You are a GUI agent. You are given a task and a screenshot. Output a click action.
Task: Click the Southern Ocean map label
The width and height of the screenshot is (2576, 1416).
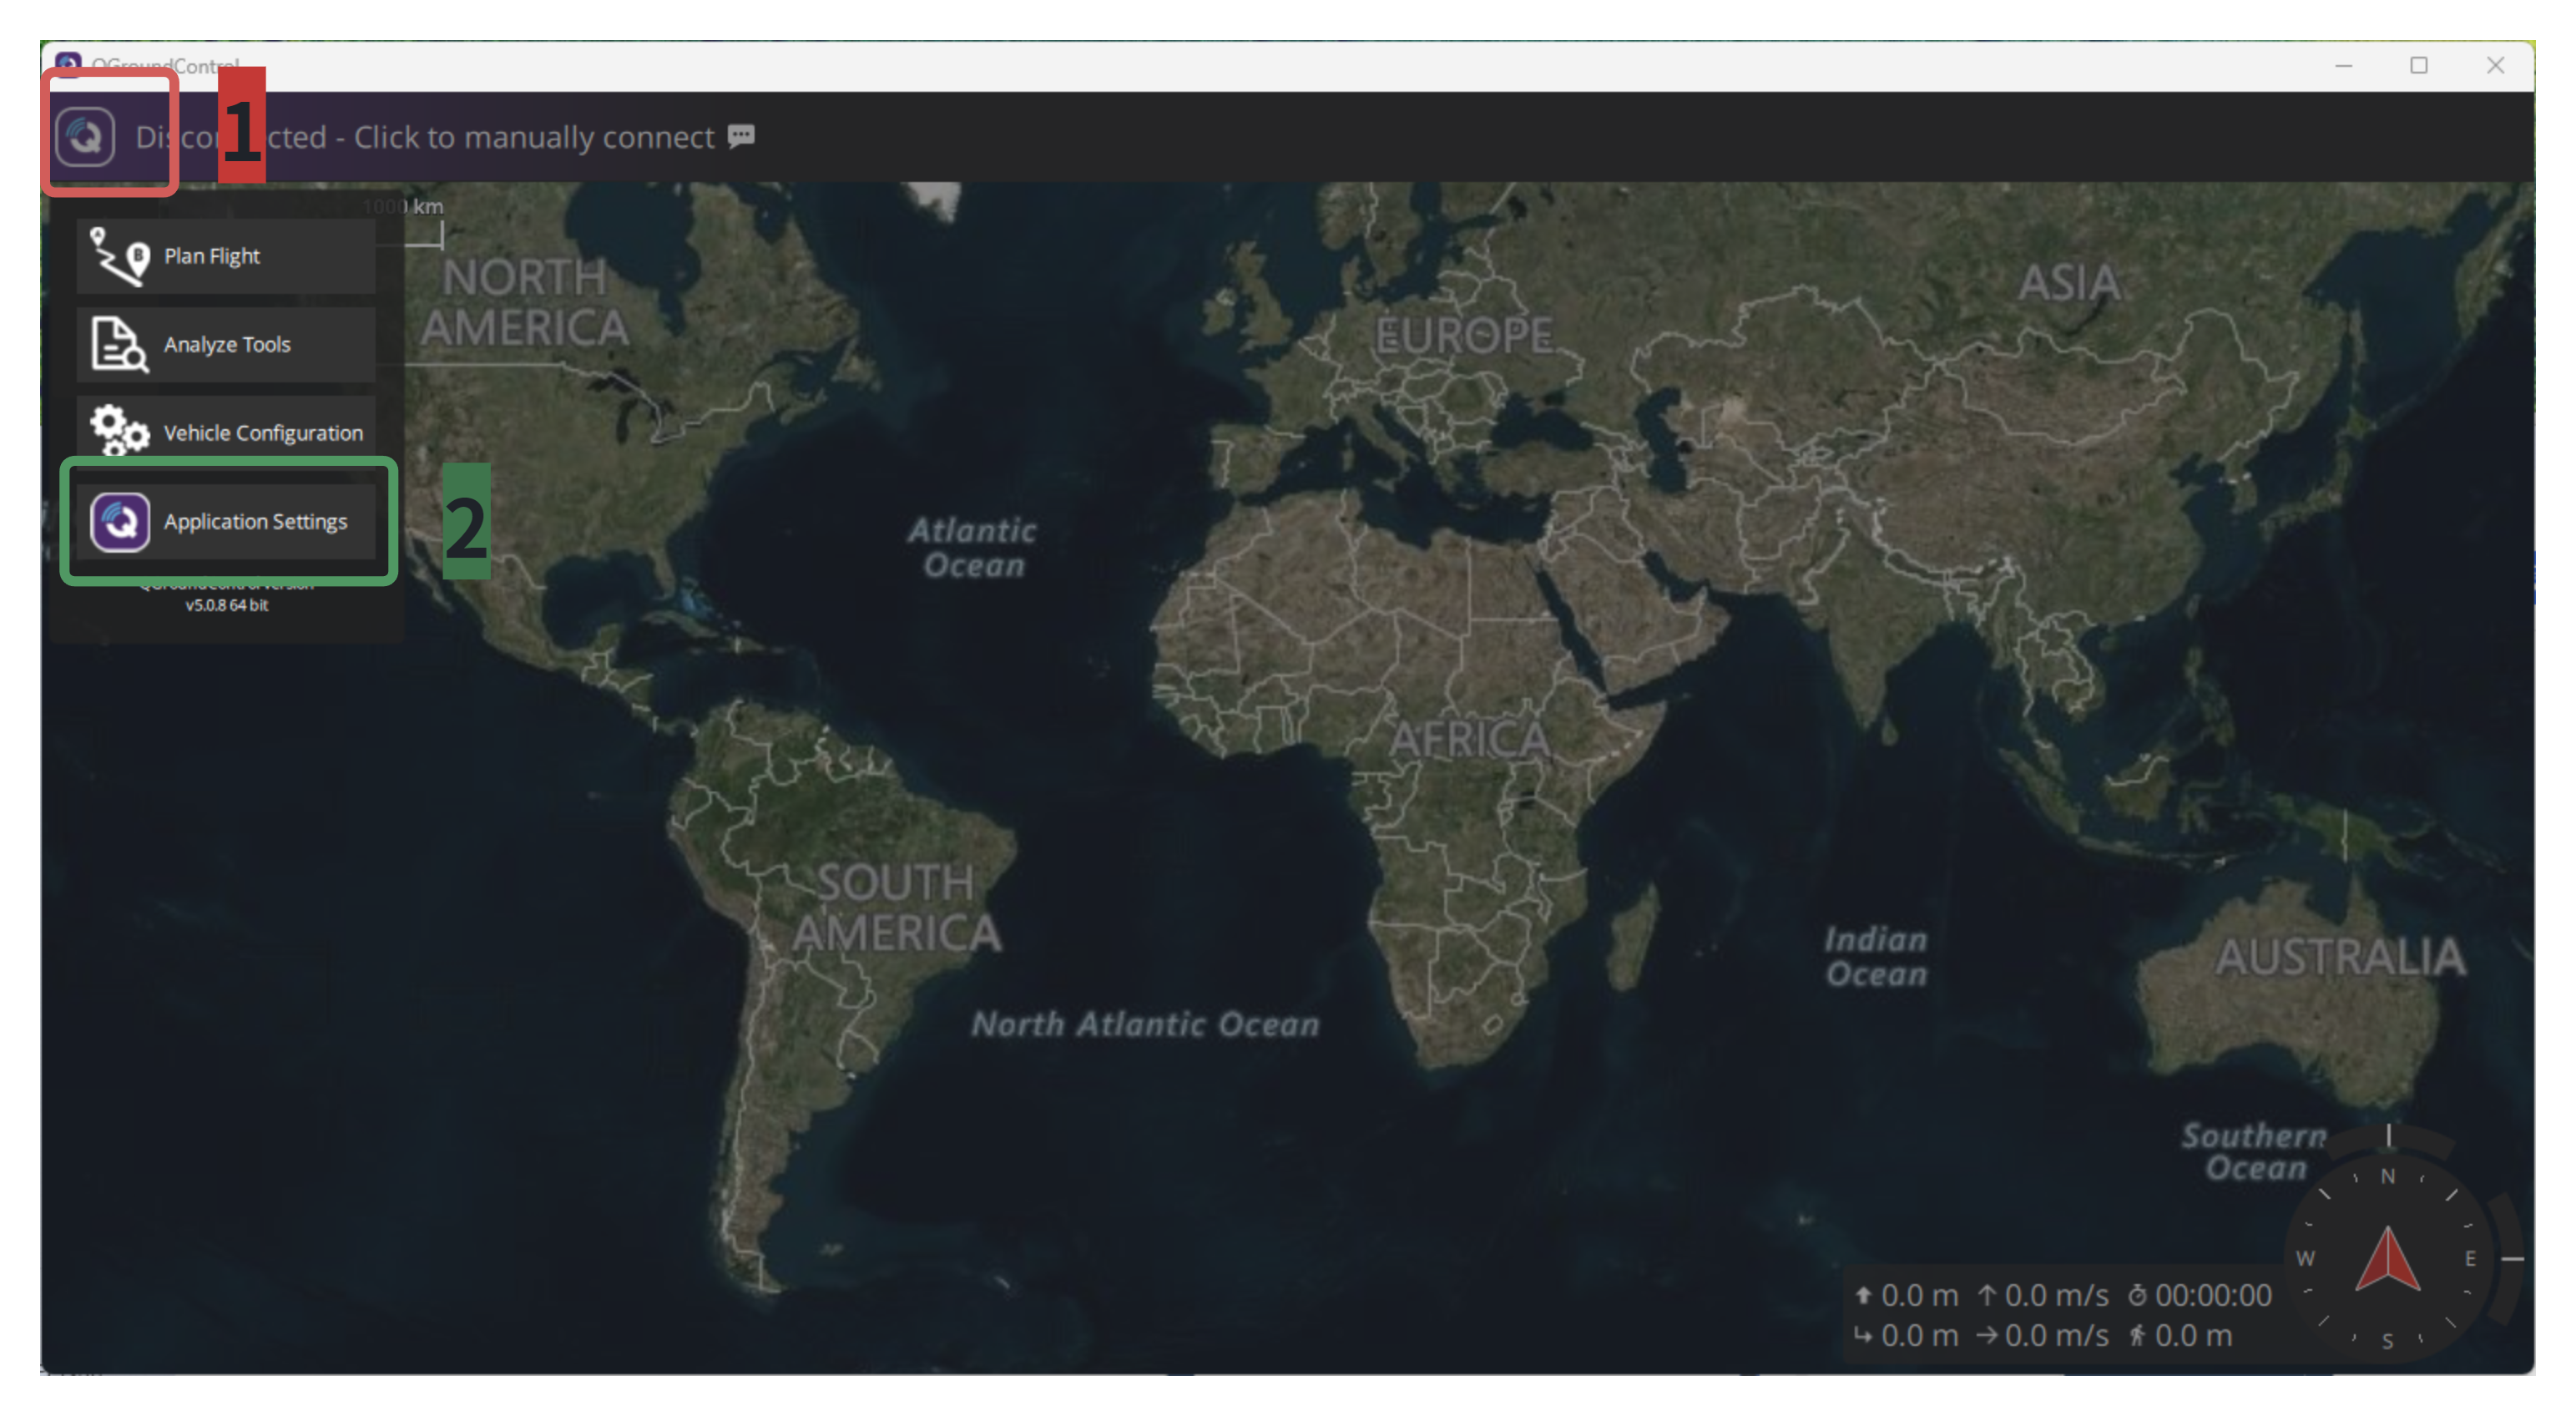click(x=2255, y=1152)
